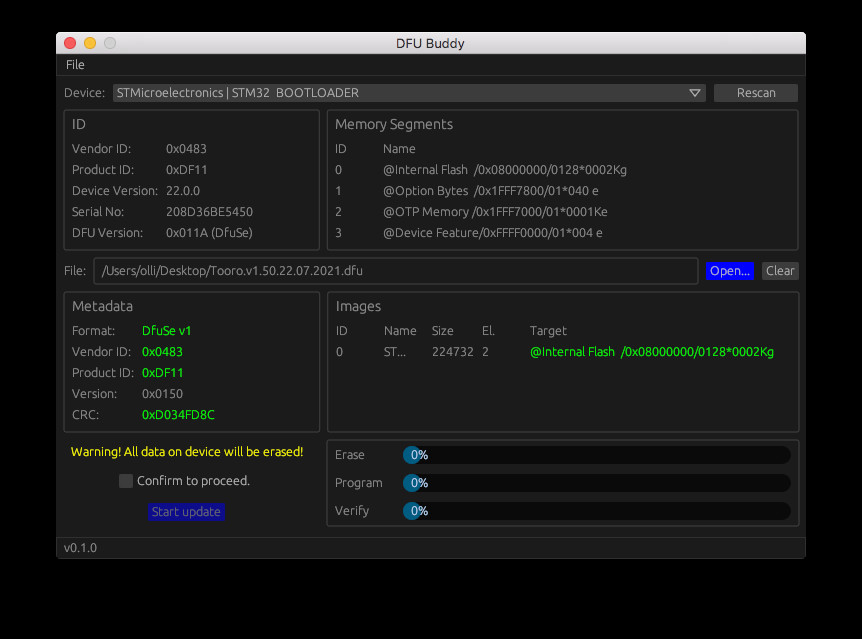The width and height of the screenshot is (862, 639).
Task: Click the Serial No value 208D36BE5450
Action: point(209,212)
